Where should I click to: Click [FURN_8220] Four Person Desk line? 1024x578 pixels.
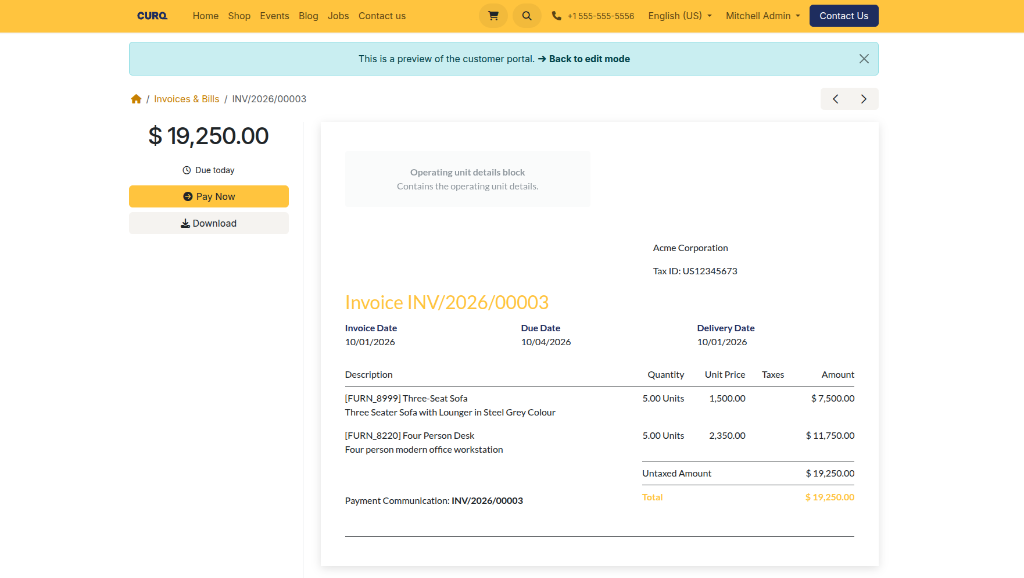[409, 436]
